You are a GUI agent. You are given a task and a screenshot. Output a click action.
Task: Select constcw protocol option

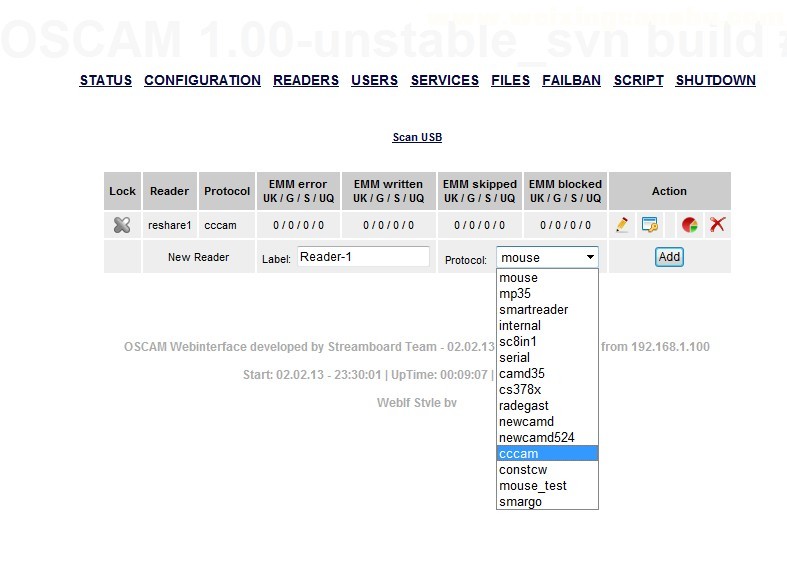point(547,470)
